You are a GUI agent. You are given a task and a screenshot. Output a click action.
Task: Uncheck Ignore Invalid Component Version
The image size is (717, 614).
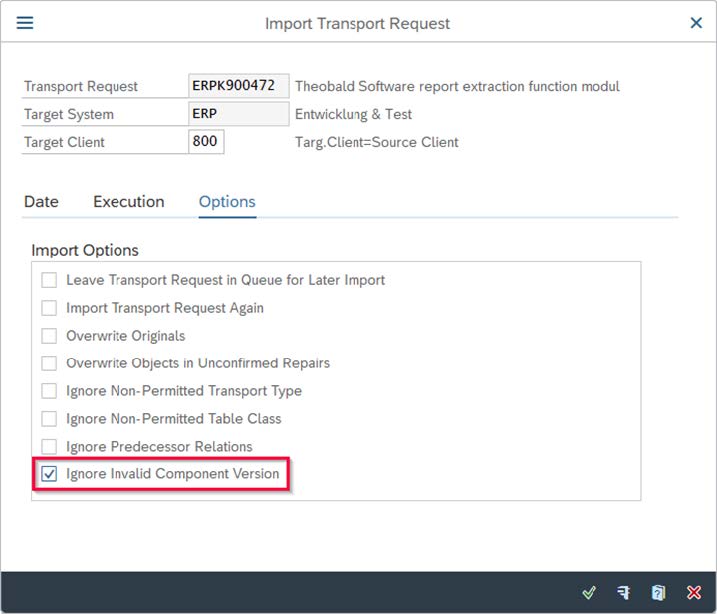pos(49,474)
